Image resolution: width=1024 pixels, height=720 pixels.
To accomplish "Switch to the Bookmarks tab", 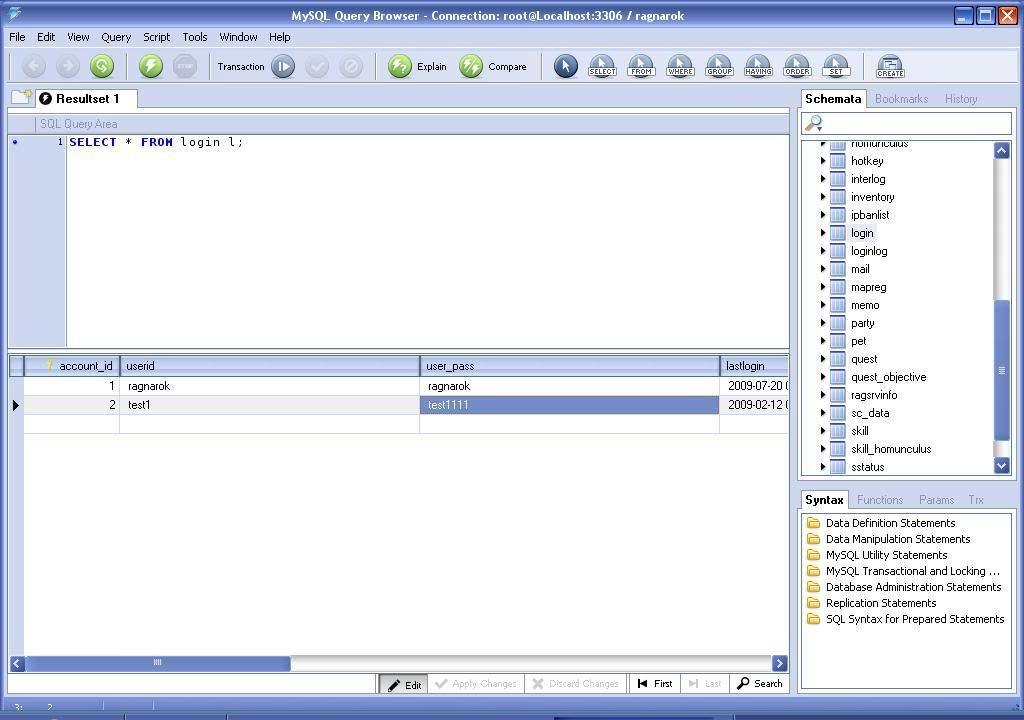I will point(901,99).
